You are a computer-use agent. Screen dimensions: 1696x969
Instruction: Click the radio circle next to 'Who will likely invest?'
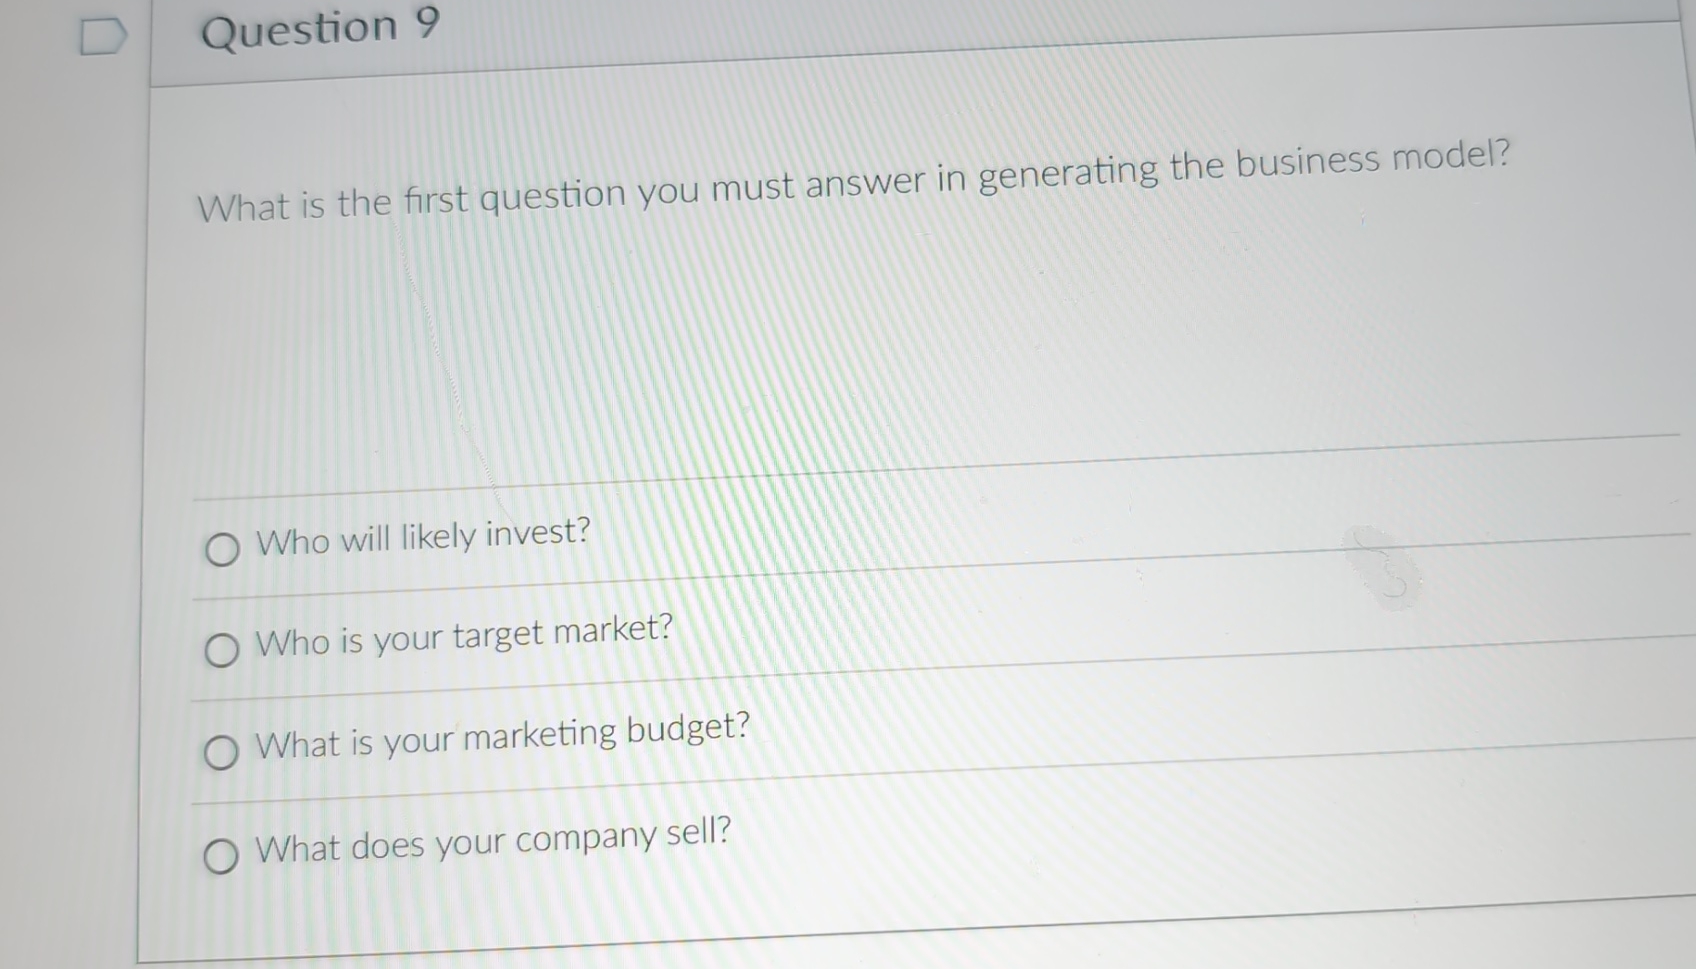click(222, 550)
